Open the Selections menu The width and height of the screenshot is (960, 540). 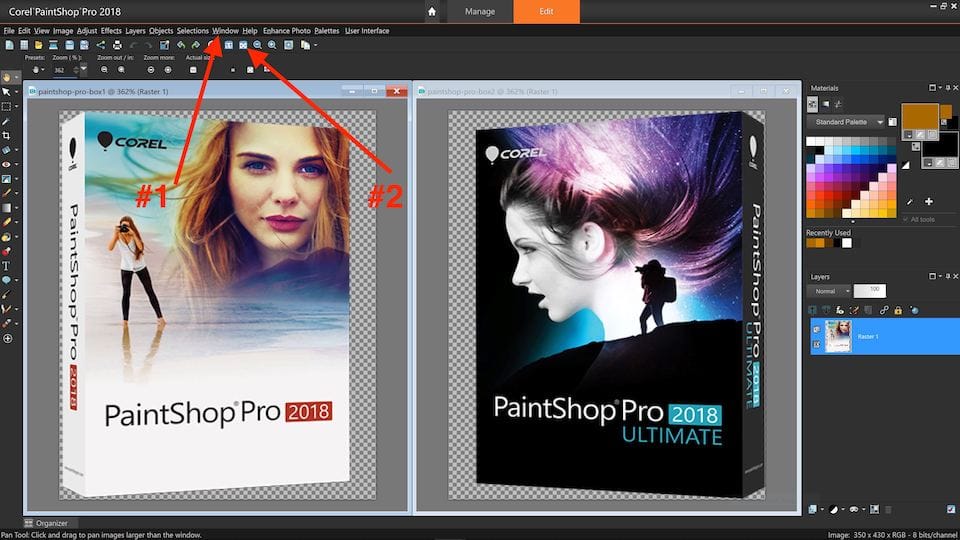pyautogui.click(x=192, y=31)
